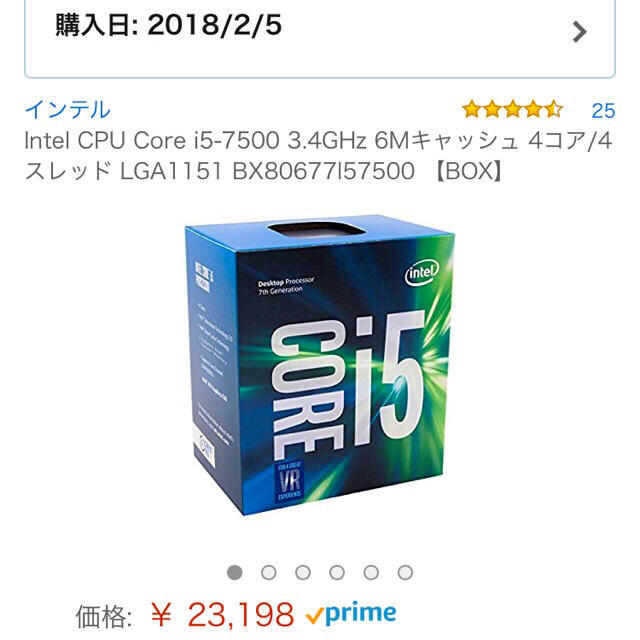Viewport: 640px width, 640px height.
Task: View the 25 customer reviews
Action: [603, 111]
